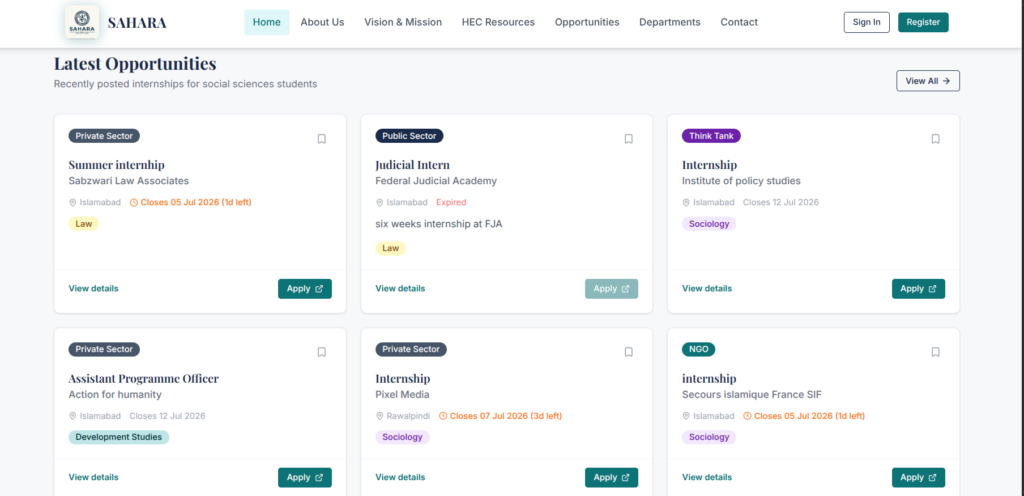1024x496 pixels.
Task: View details of Secours islamique internship
Action: [x=707, y=477]
